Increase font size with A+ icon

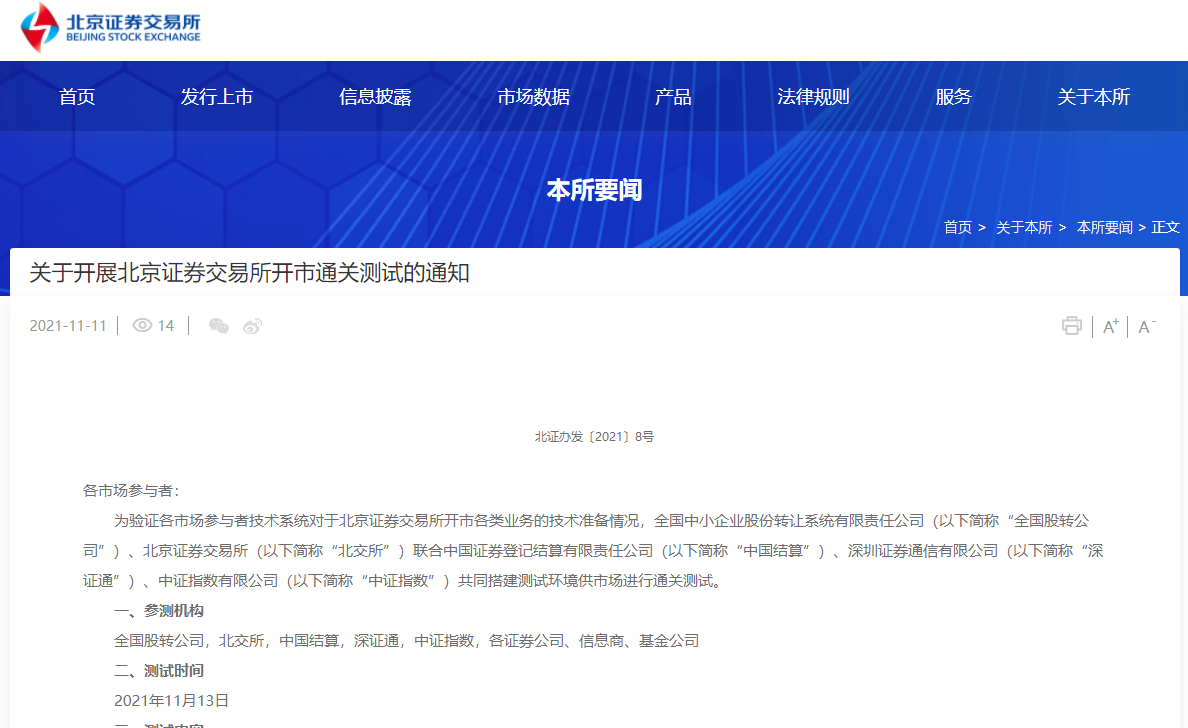(x=1111, y=327)
